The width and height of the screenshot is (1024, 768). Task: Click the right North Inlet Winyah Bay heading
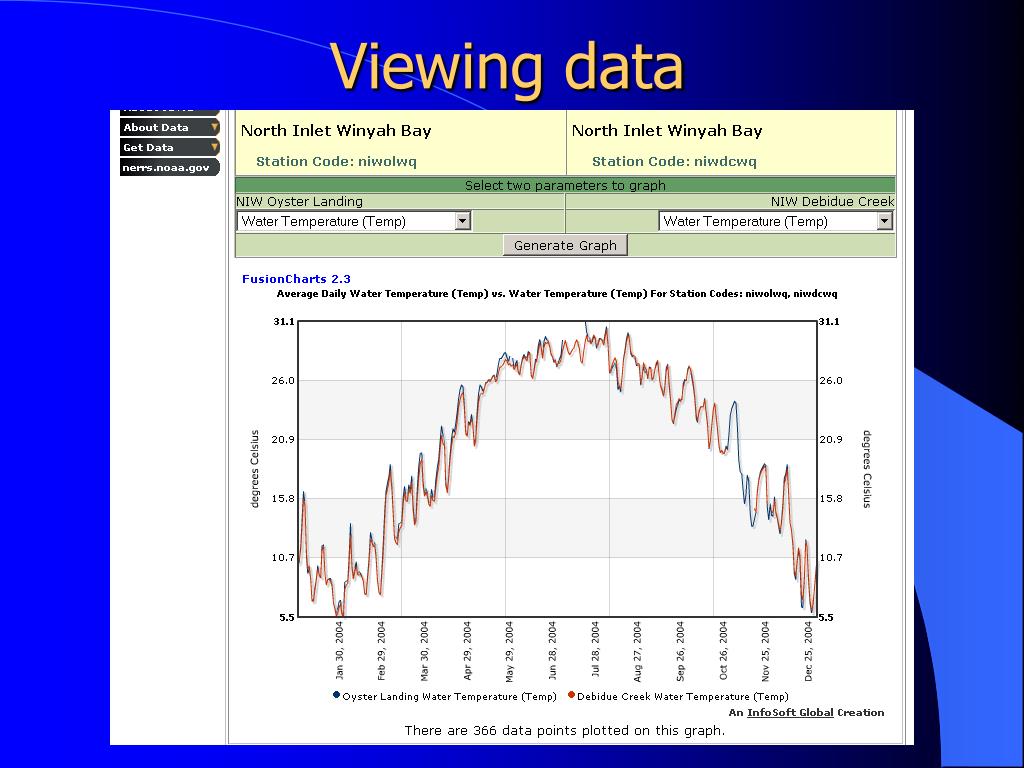[667, 131]
